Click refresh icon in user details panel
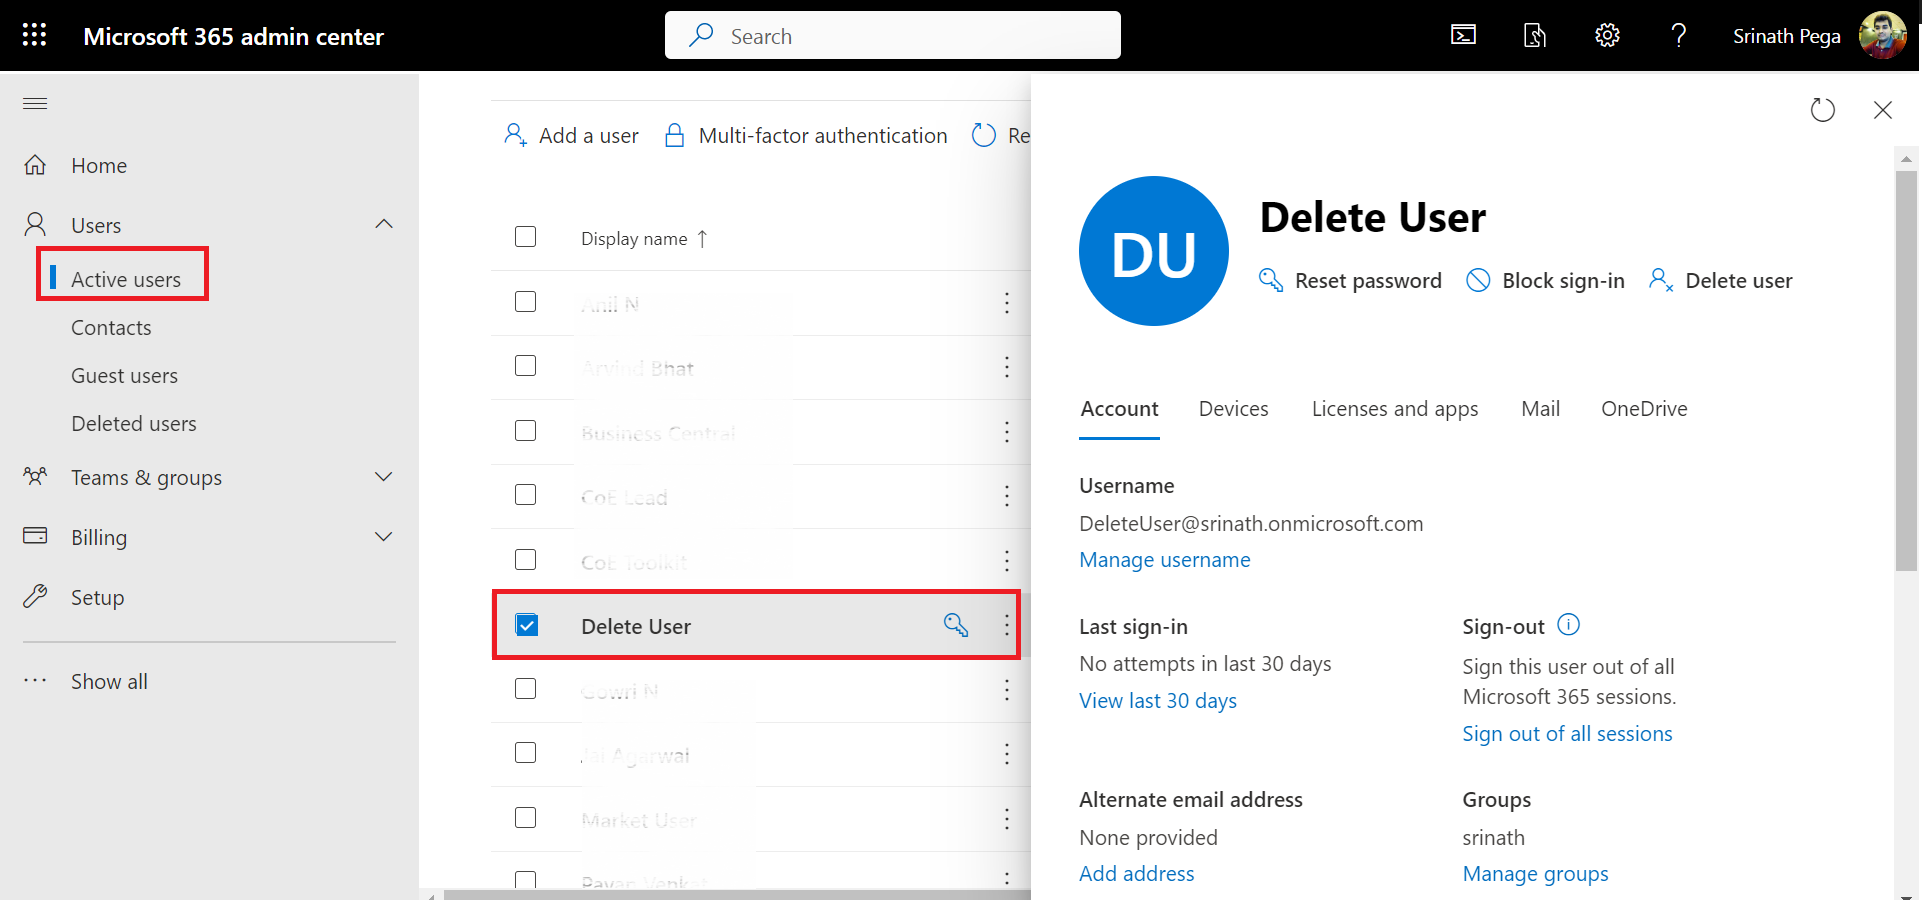Image resolution: width=1922 pixels, height=900 pixels. (1822, 110)
